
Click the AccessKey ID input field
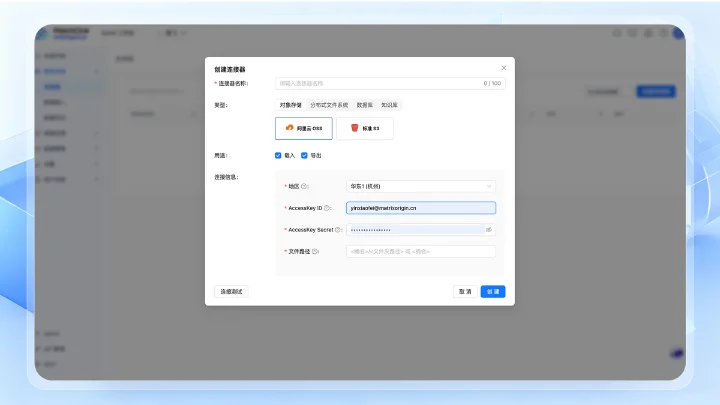pyautogui.click(x=421, y=208)
